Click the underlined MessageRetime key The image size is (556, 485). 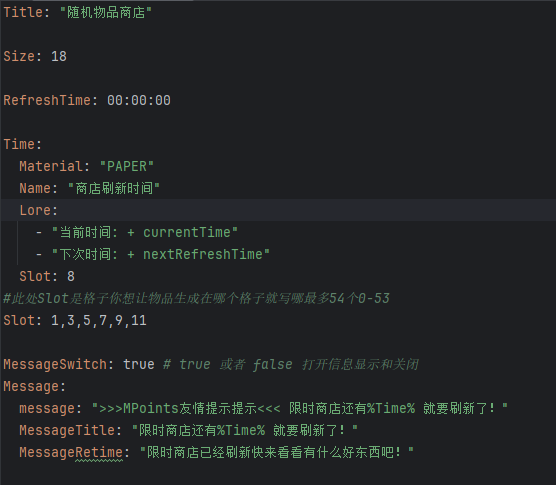(71, 452)
